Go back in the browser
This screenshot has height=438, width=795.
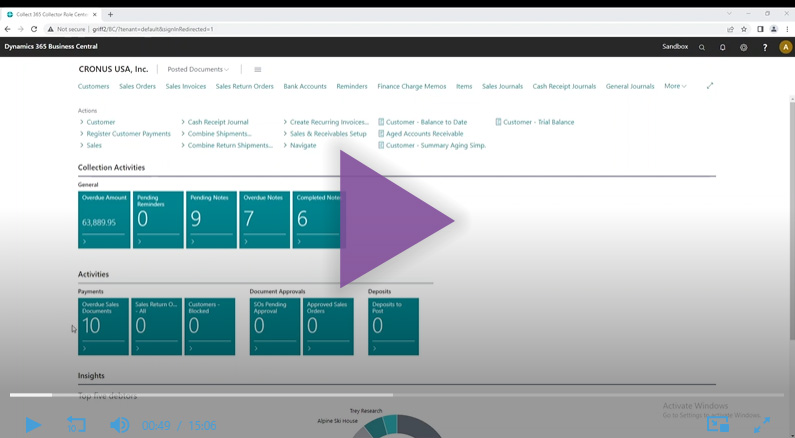[x=8, y=29]
